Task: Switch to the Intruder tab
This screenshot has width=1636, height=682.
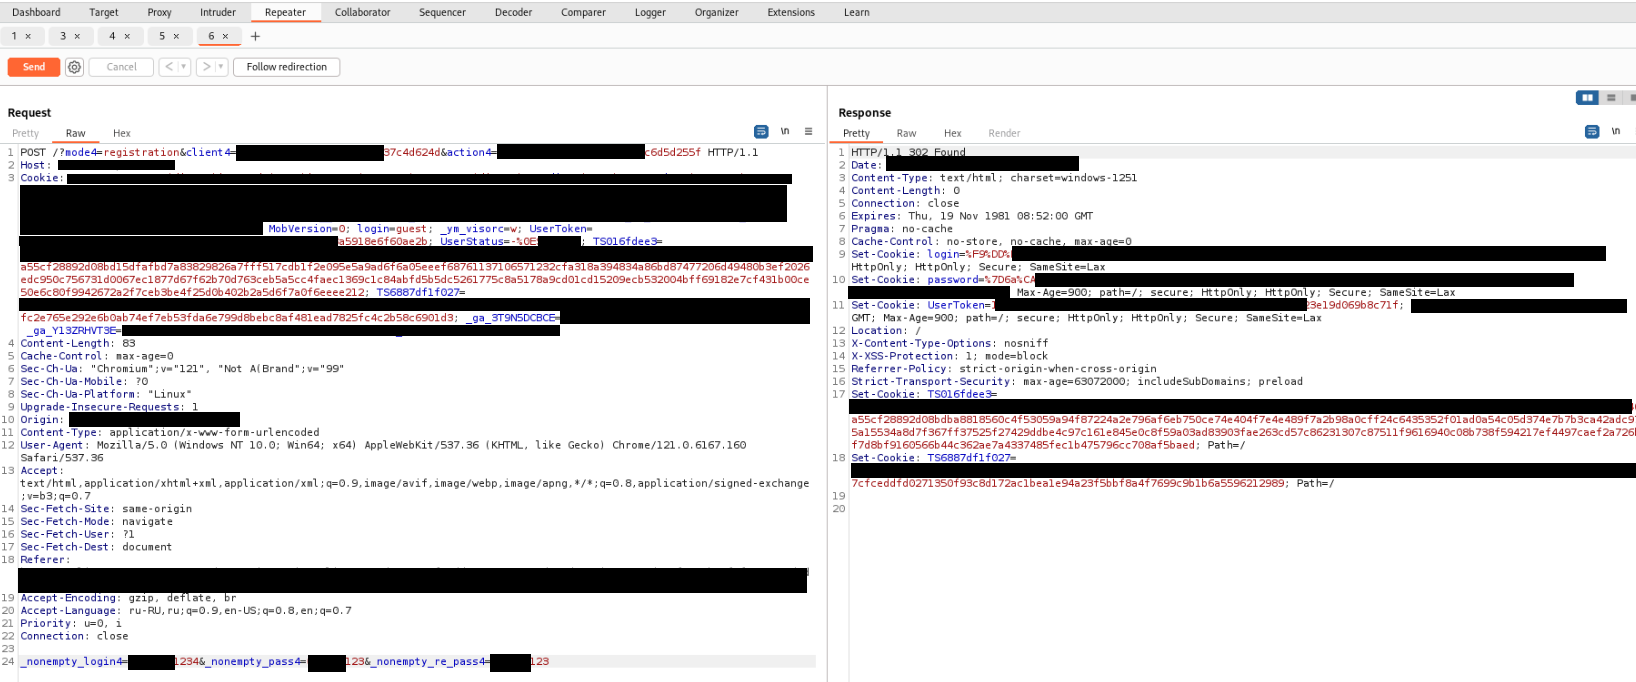Action: tap(218, 12)
